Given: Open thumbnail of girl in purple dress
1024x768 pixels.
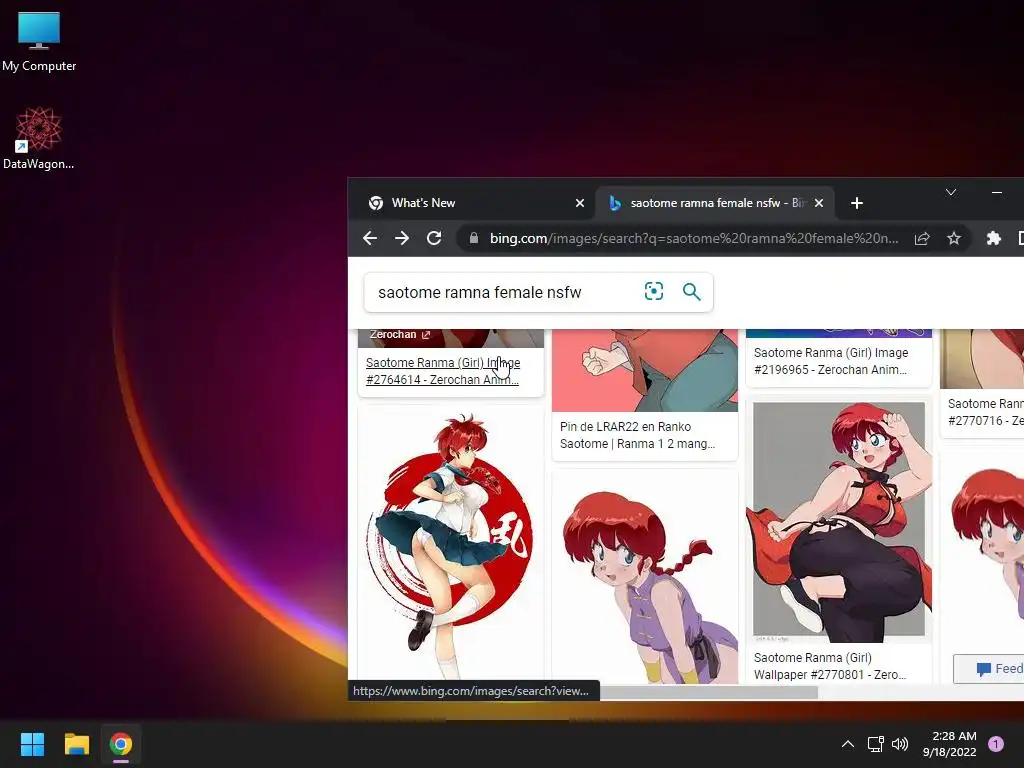Looking at the screenshot, I should (x=645, y=577).
